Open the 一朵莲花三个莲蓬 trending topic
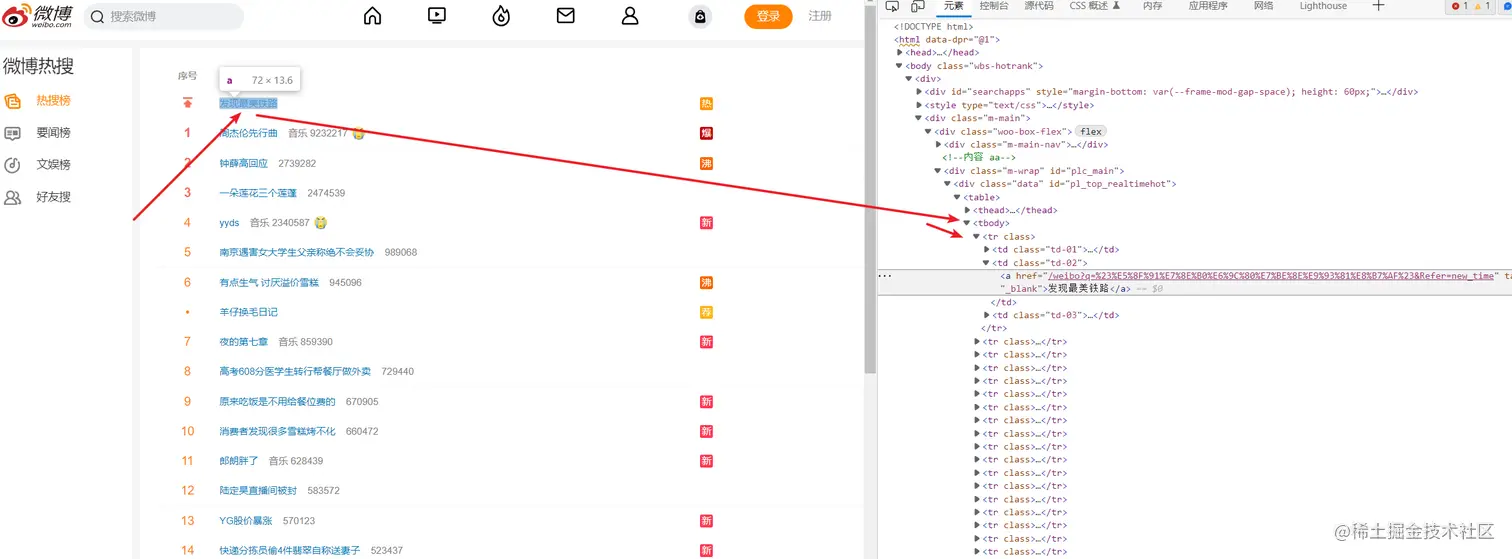The image size is (1512, 559). [x=258, y=193]
